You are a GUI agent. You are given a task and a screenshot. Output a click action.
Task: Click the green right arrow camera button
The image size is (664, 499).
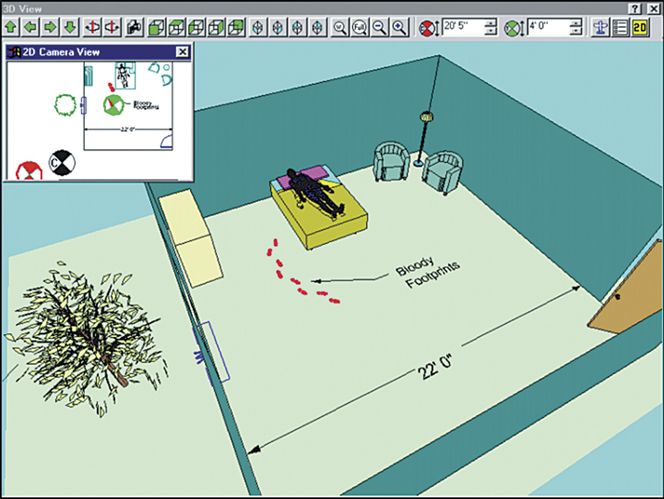click(48, 27)
